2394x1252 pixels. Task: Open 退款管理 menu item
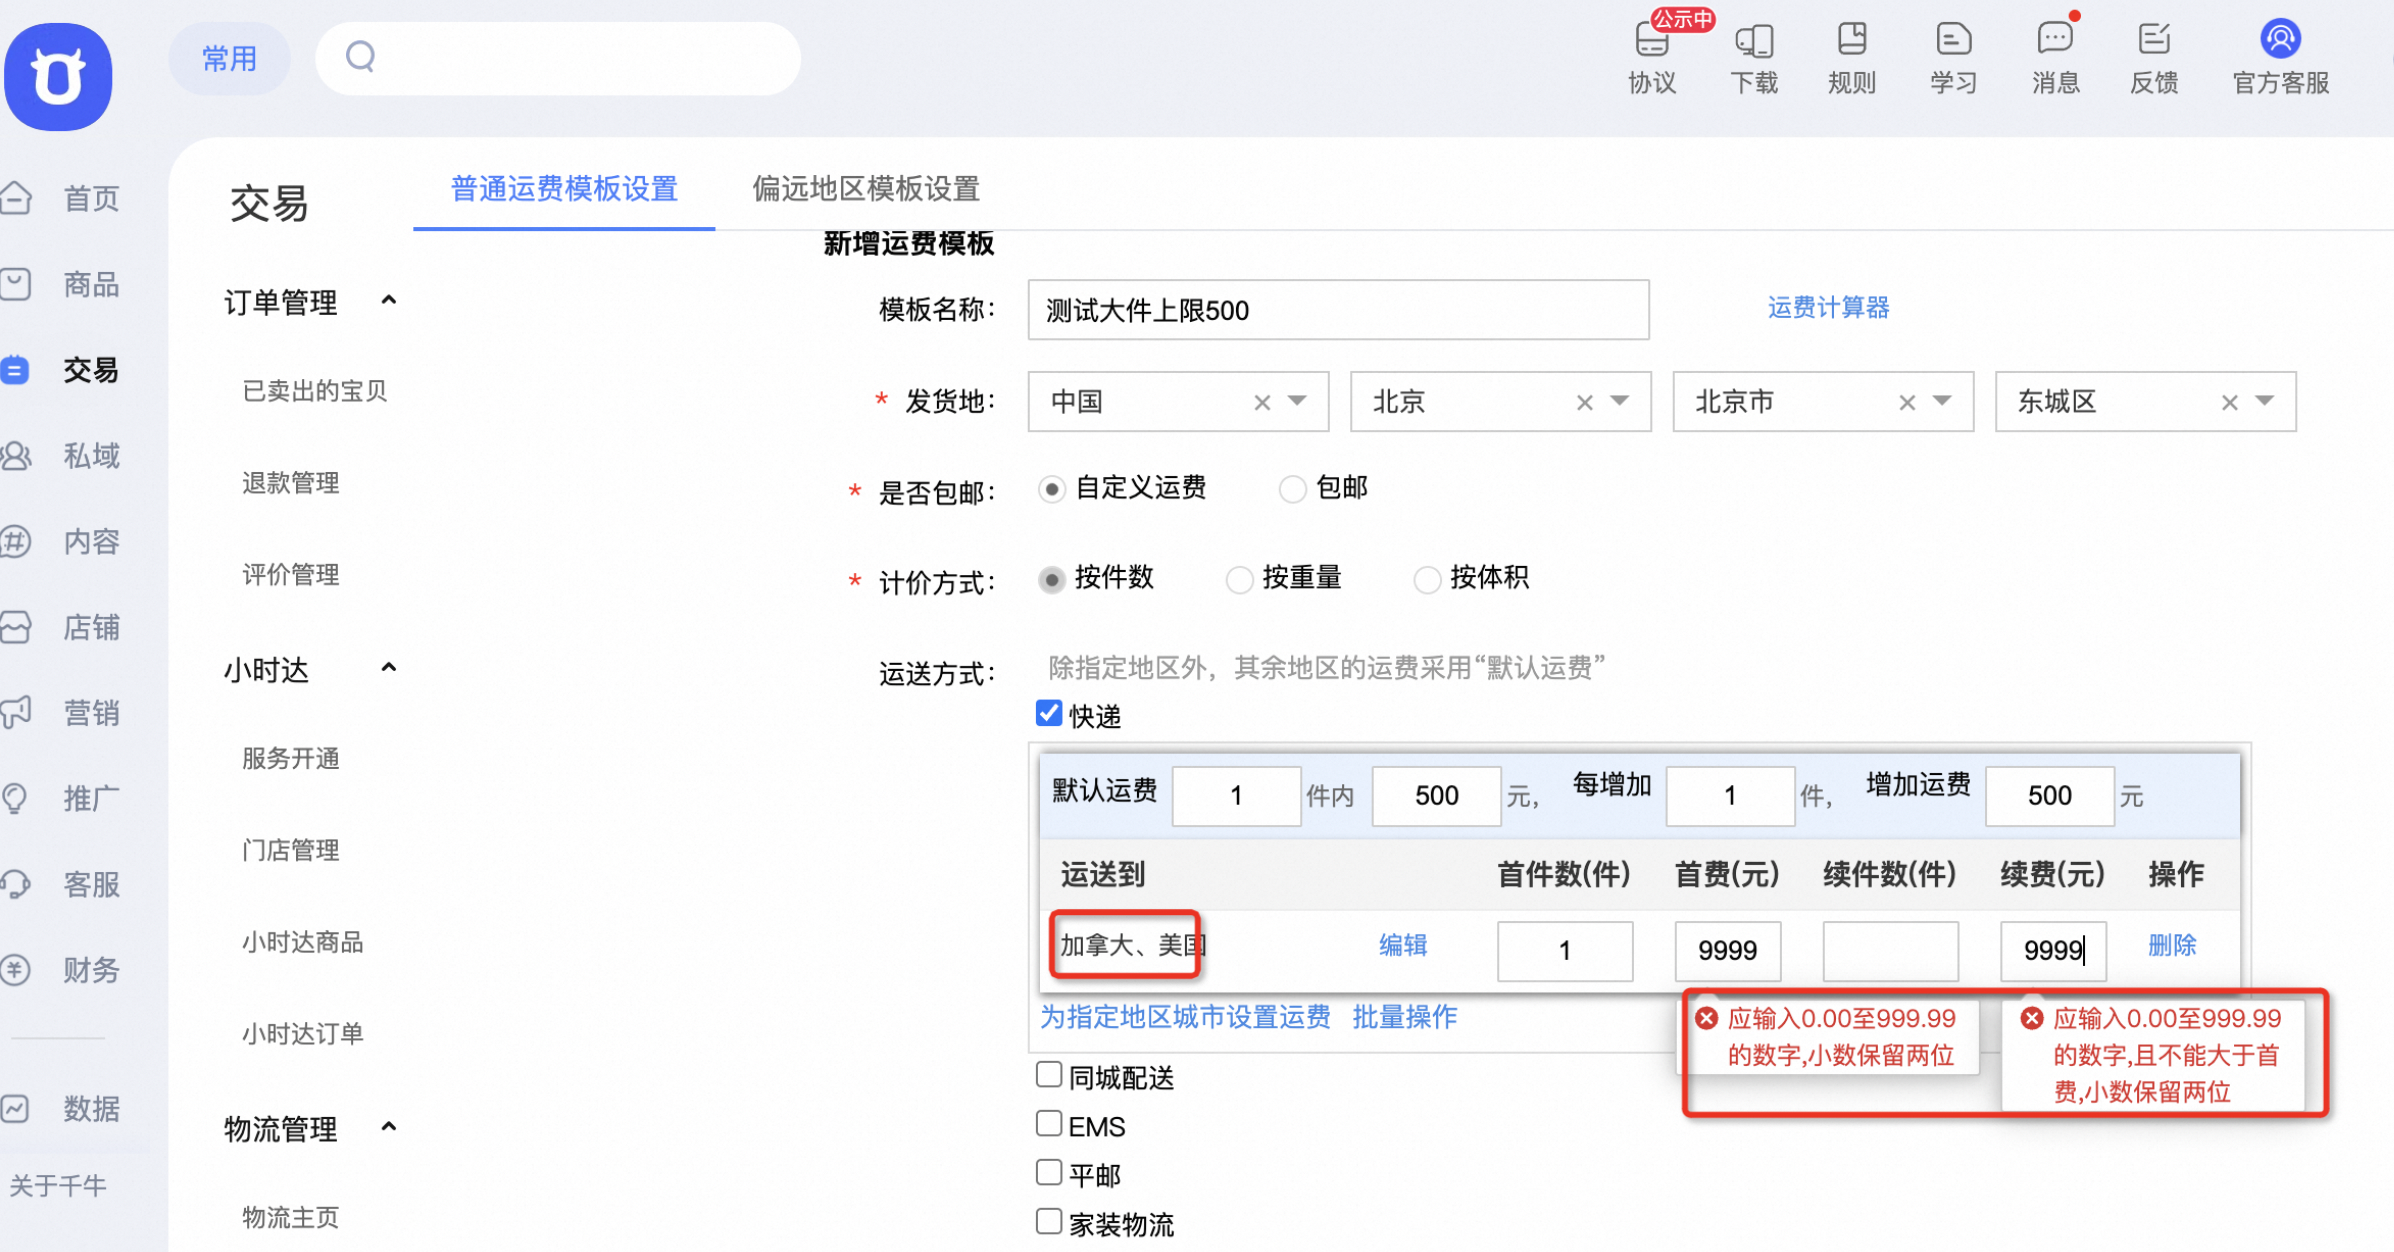pos(290,483)
